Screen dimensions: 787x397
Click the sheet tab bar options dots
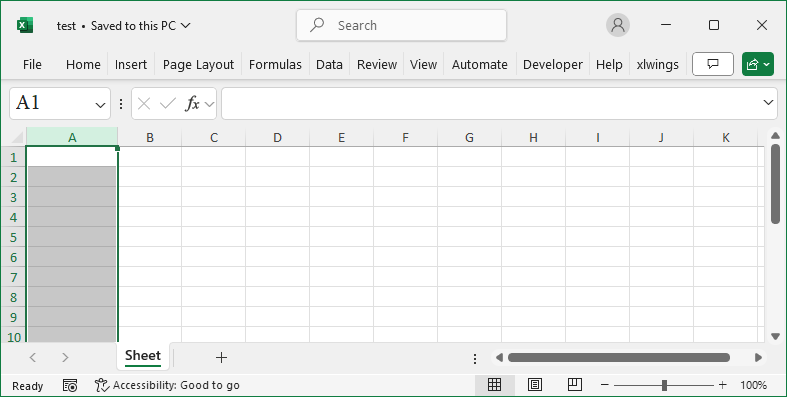[475, 358]
